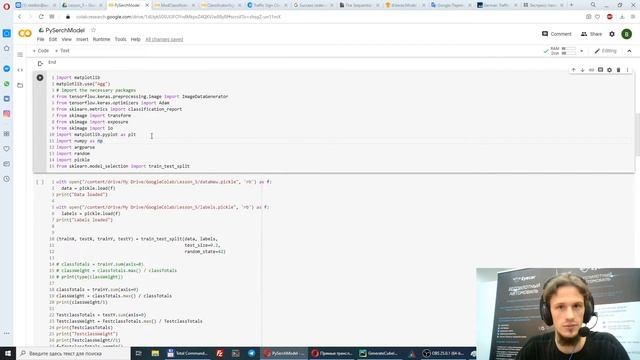Collapse the header with chevron up
640x360 pixels.
pyautogui.click(x=629, y=51)
